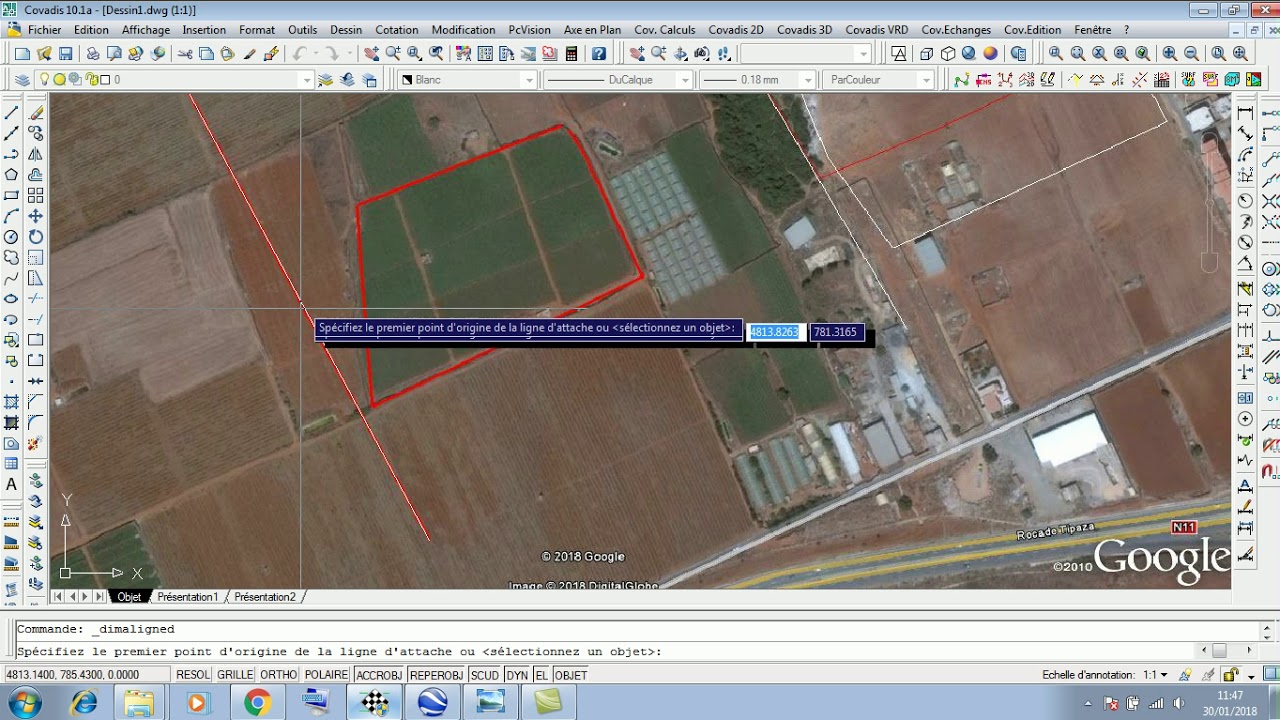This screenshot has width=1280, height=720.
Task: Open the DuCalque linetype dropdown
Action: tap(617, 80)
